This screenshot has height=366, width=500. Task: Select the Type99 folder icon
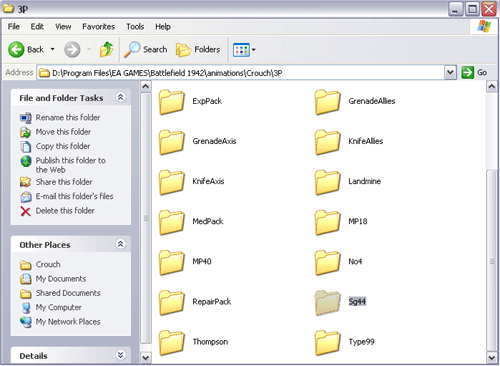click(x=327, y=343)
